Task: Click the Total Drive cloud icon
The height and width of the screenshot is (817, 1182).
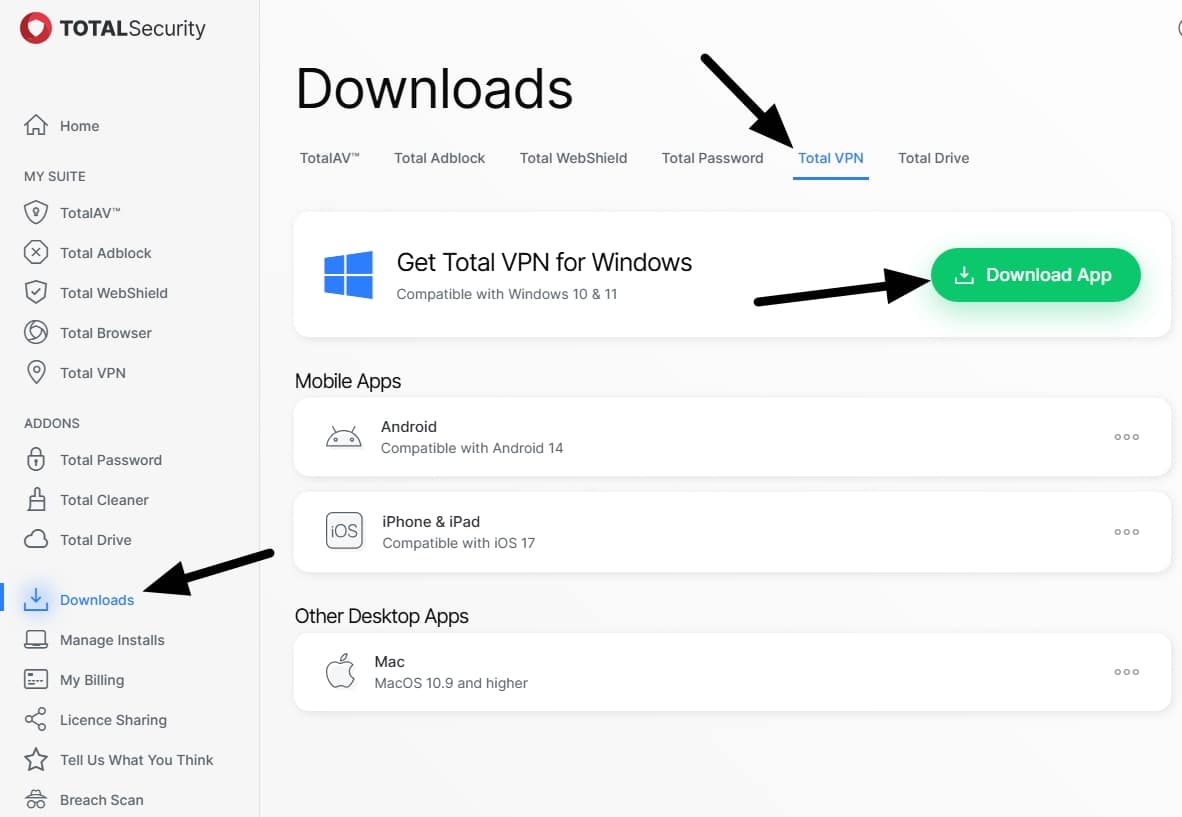Action: [35, 539]
